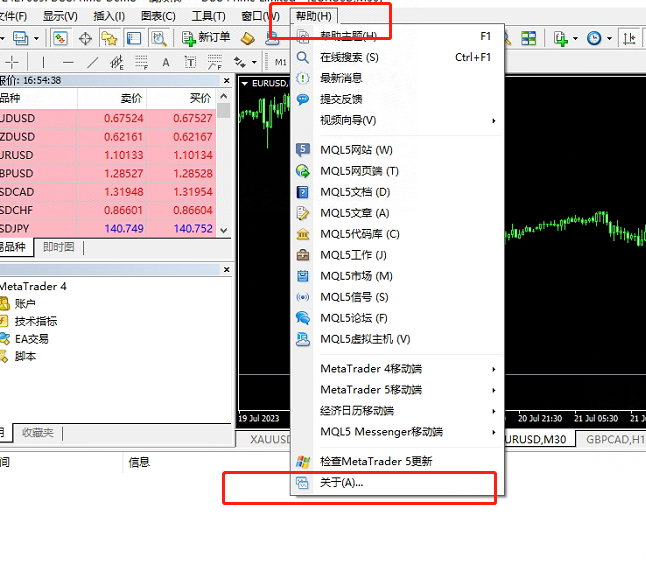Viewport: 646px width, 568px height.
Task: Open the MQL5文档 (D) entry
Action: [397, 192]
